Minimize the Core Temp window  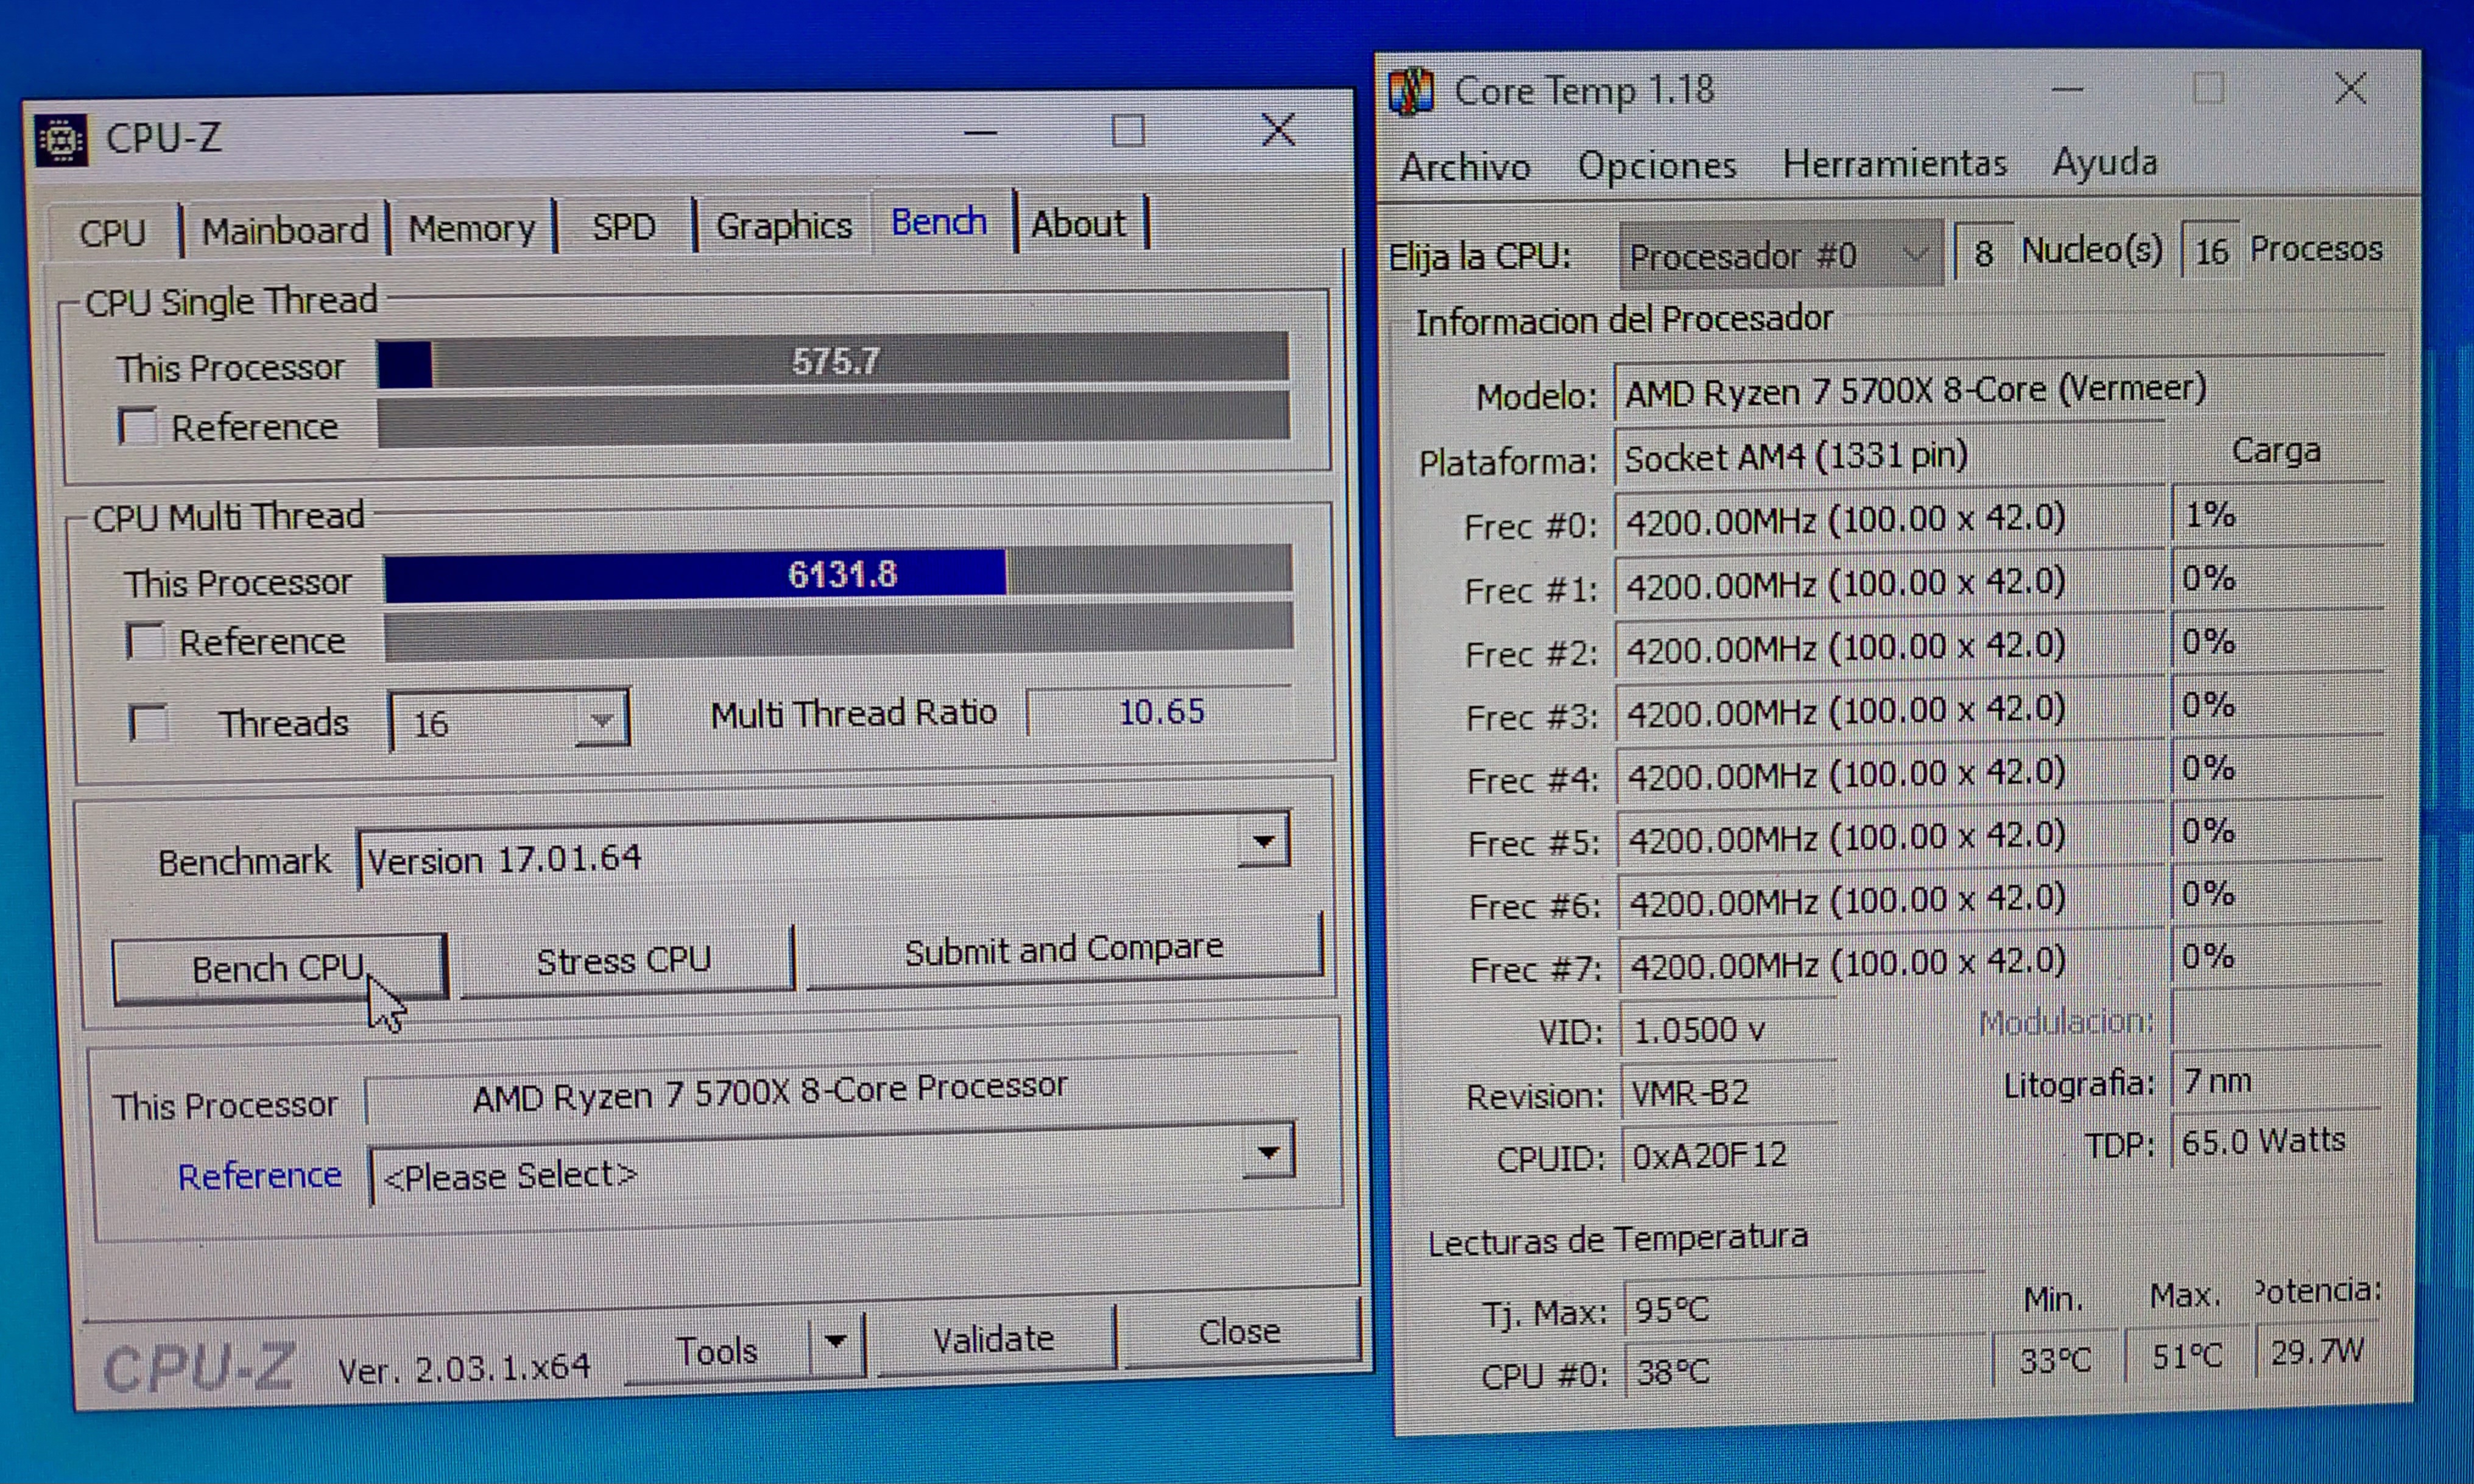(x=2067, y=90)
